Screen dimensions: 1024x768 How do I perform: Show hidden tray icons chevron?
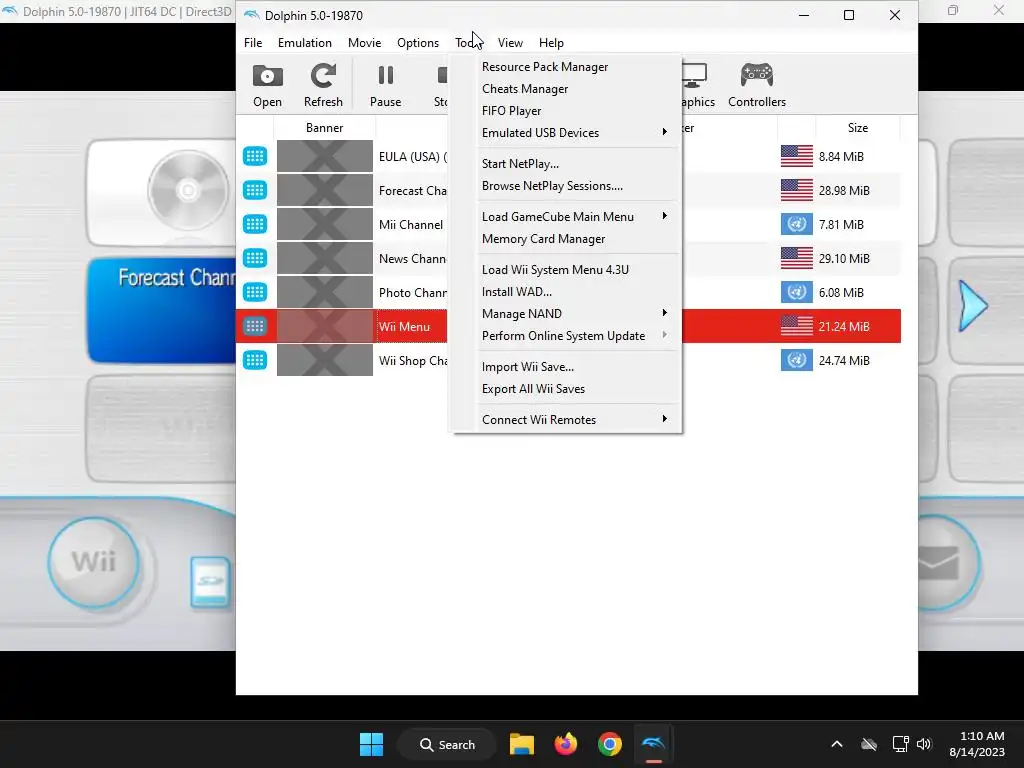tap(837, 744)
